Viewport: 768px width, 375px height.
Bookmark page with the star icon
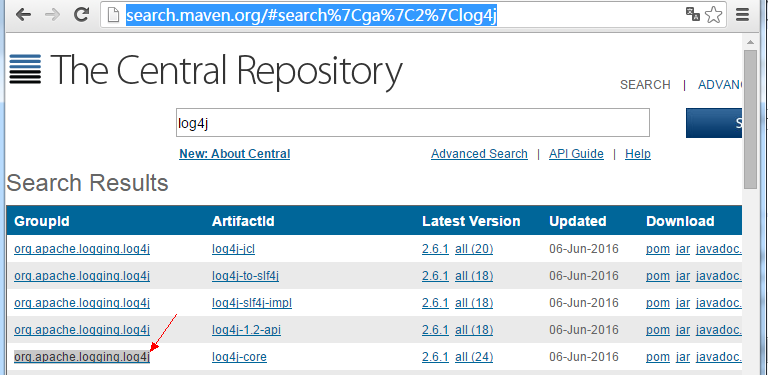coord(714,15)
